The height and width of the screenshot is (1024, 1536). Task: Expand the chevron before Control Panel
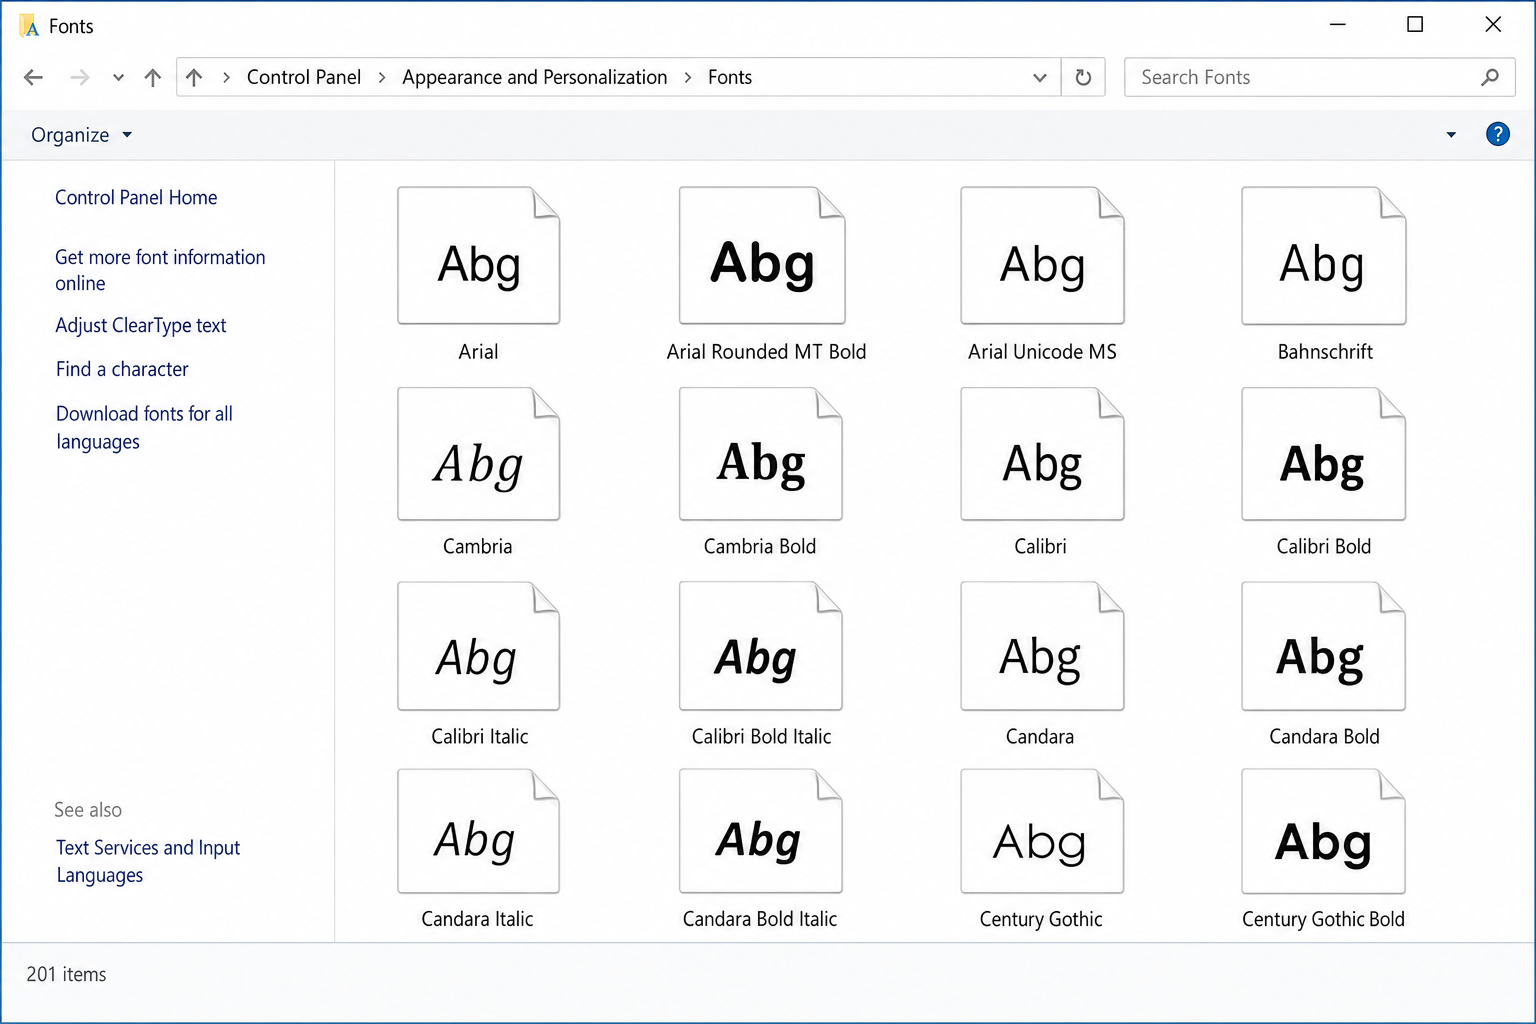[227, 77]
